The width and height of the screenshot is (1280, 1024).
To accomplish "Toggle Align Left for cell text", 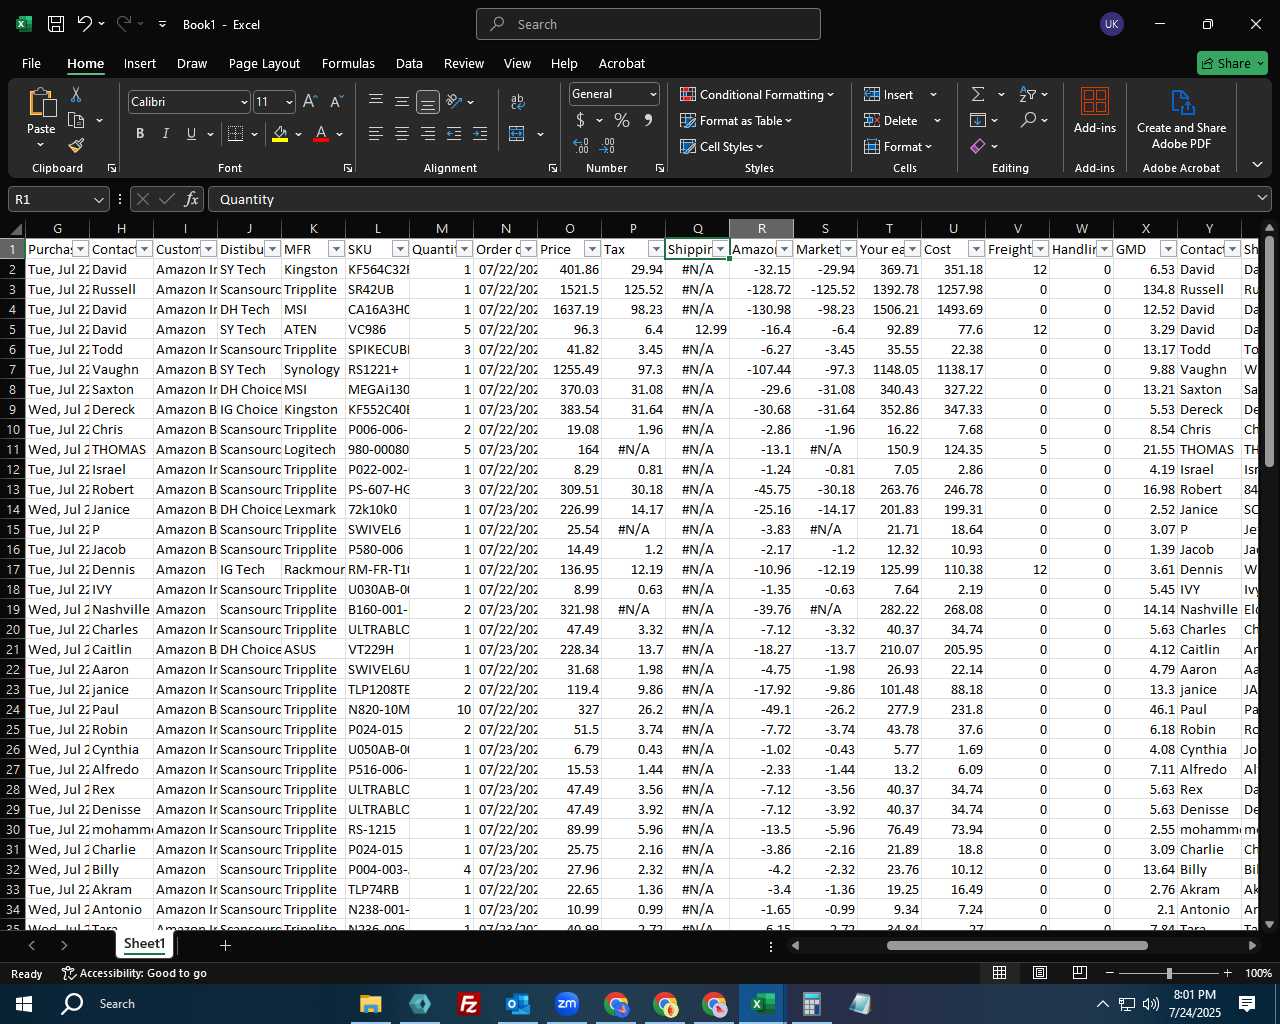I will click(x=376, y=133).
